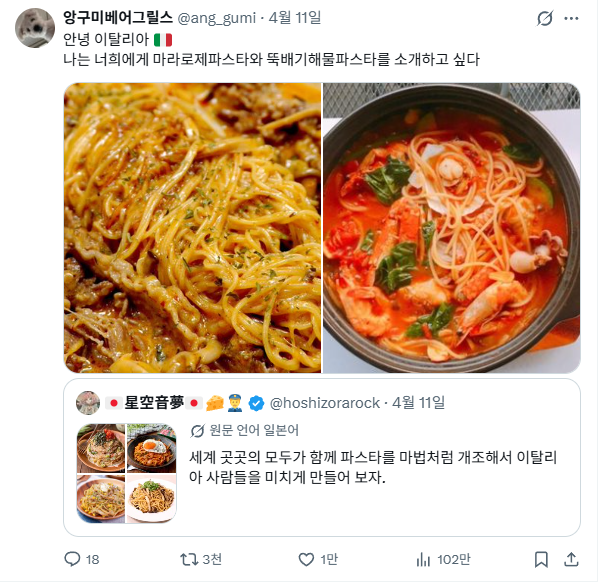Click the 星空音夢 display name
Viewport: 599px width, 582px height.
pyautogui.click(x=154, y=403)
